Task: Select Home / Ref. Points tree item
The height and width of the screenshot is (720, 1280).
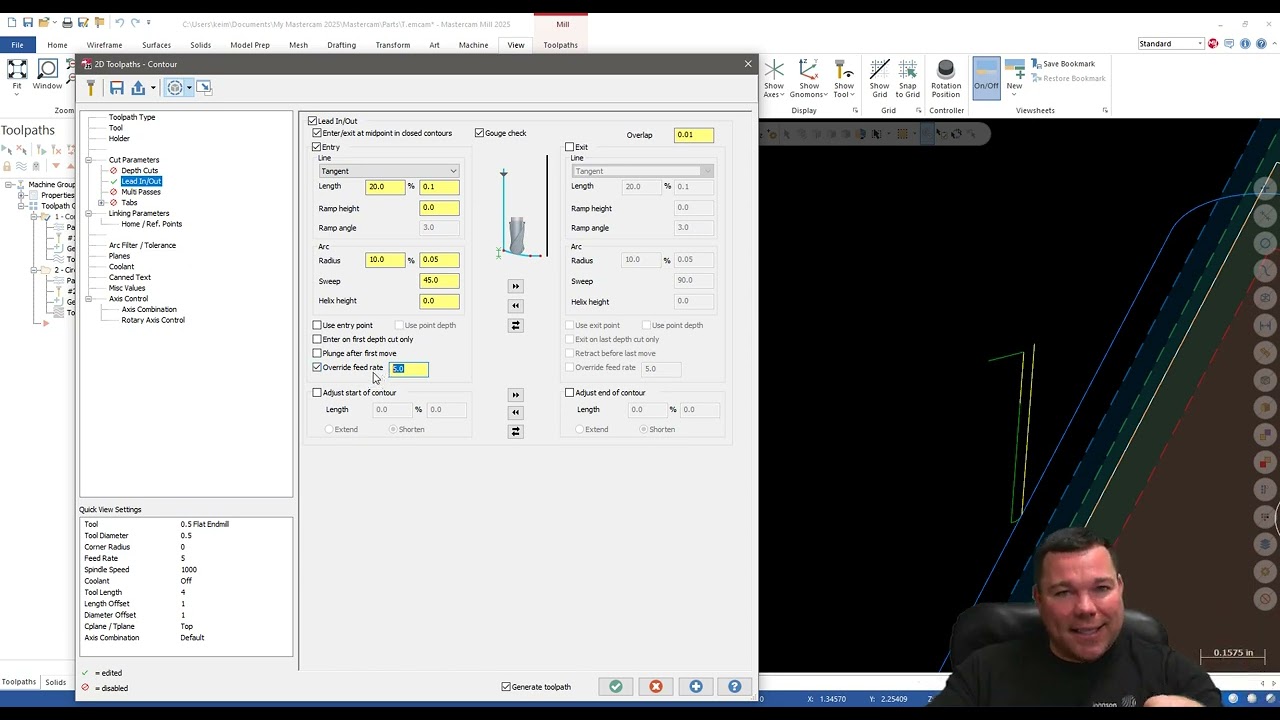Action: (151, 224)
